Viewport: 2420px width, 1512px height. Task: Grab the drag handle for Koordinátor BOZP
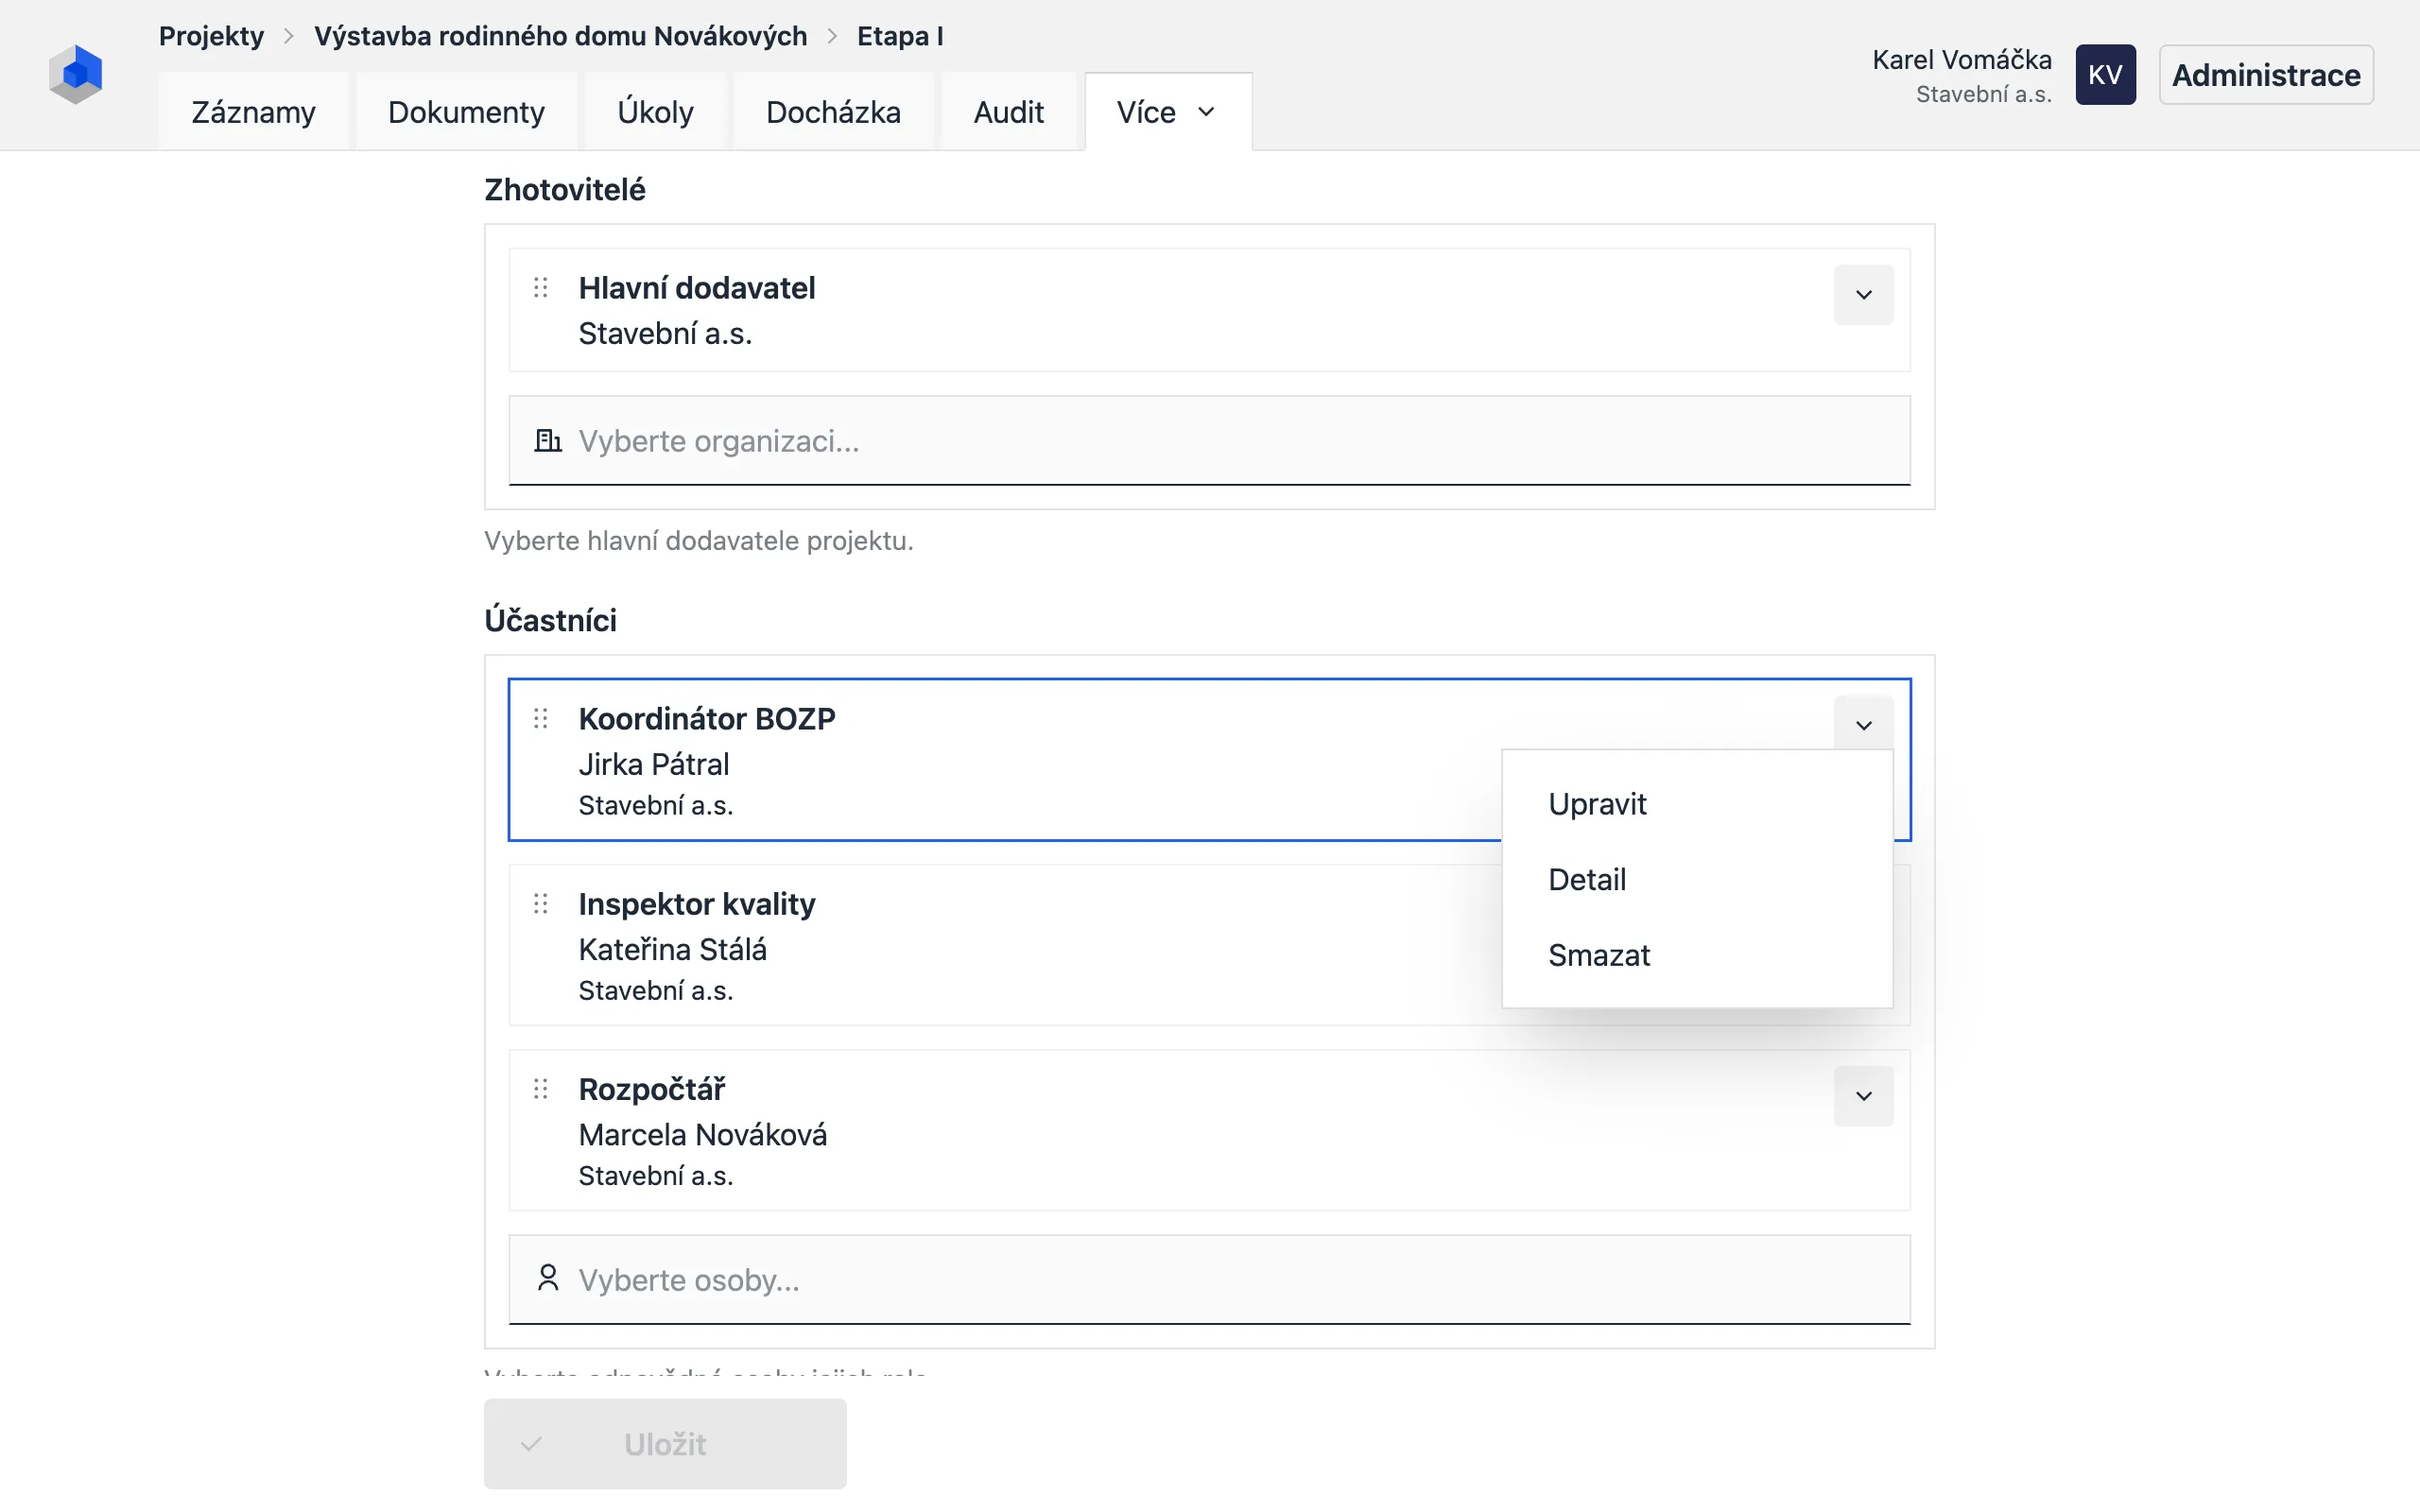click(541, 718)
